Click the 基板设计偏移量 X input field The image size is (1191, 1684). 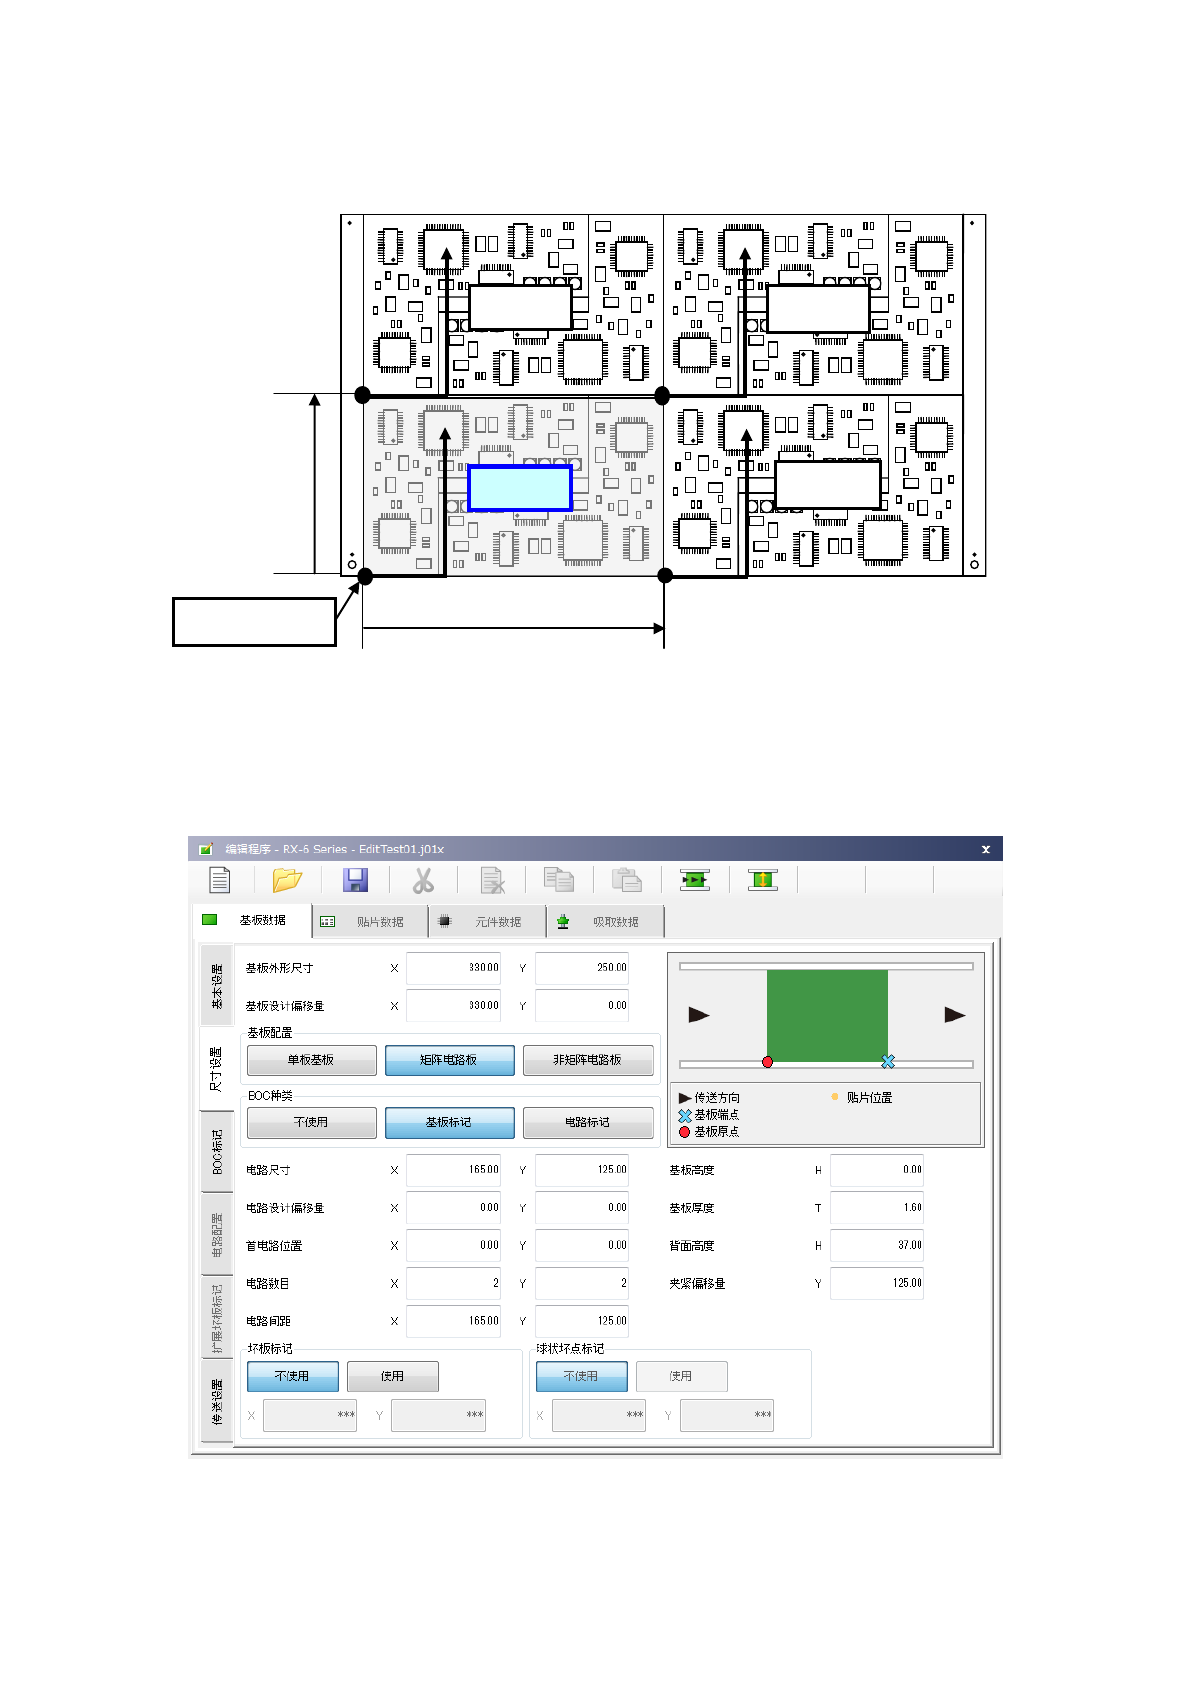point(454,1006)
